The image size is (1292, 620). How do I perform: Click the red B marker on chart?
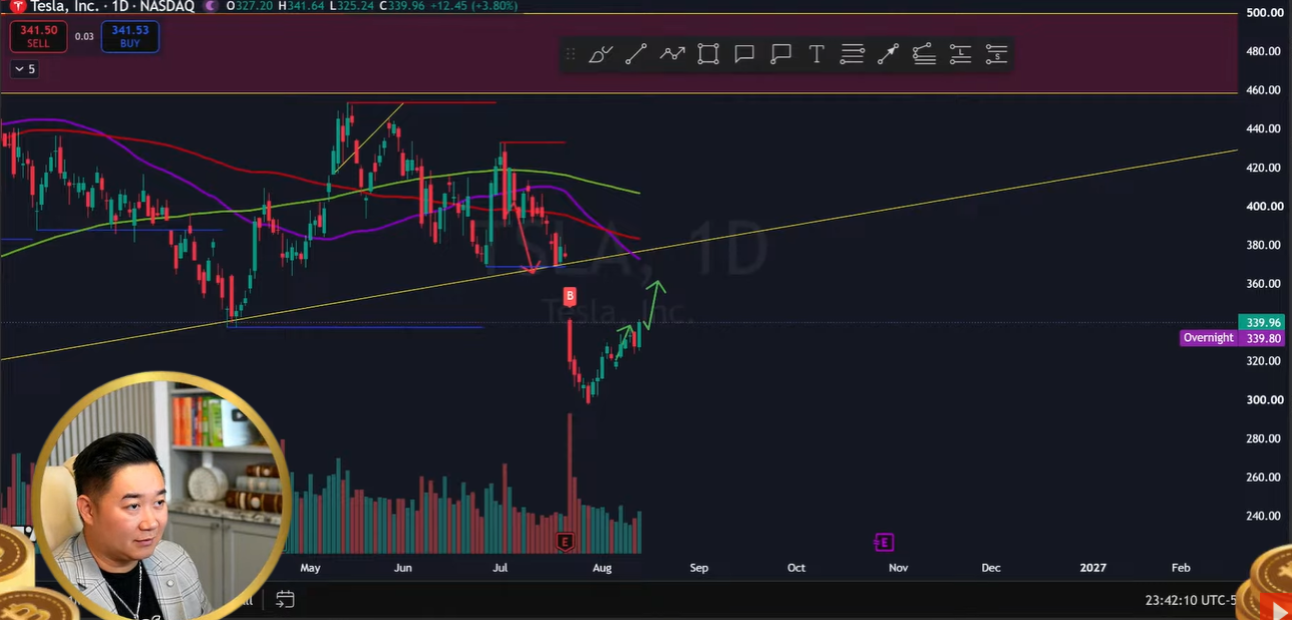click(x=570, y=296)
